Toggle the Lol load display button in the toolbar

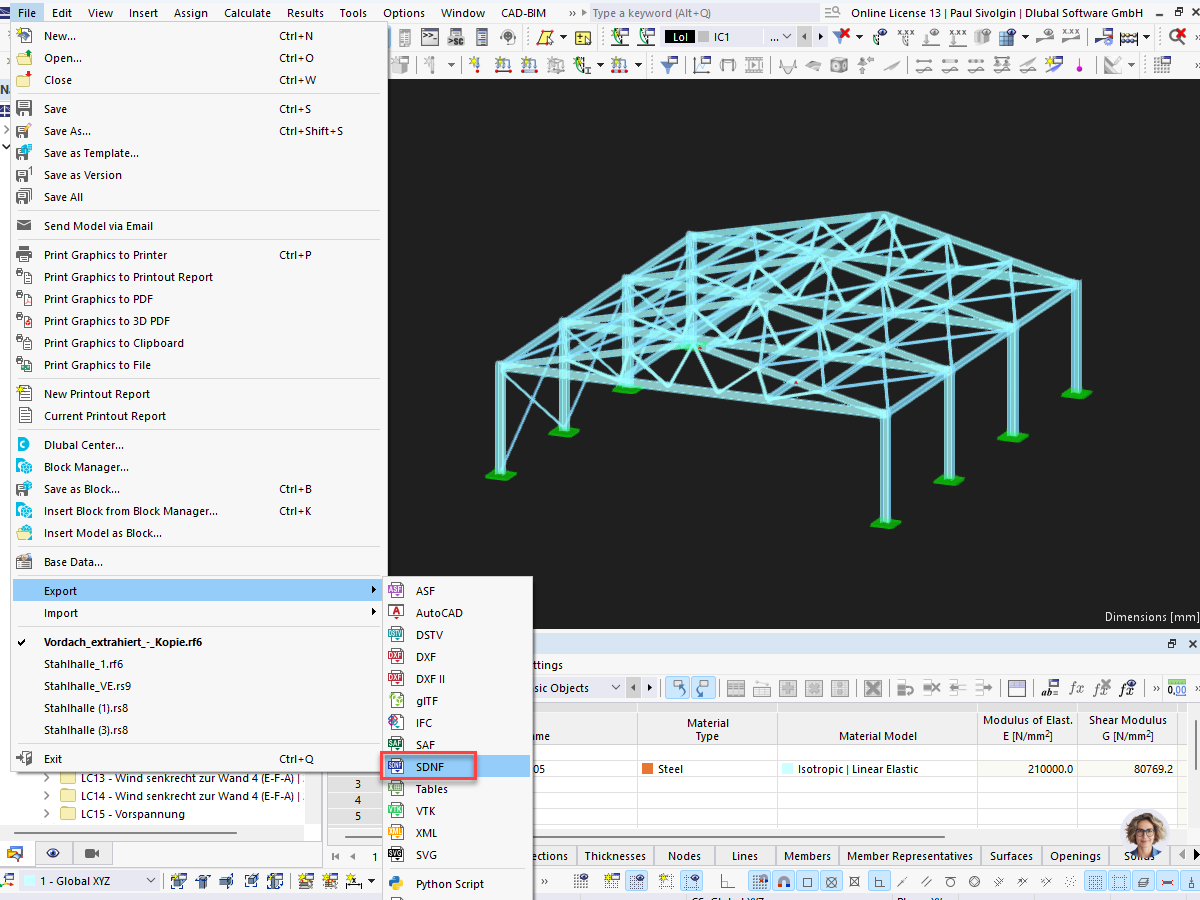[680, 36]
